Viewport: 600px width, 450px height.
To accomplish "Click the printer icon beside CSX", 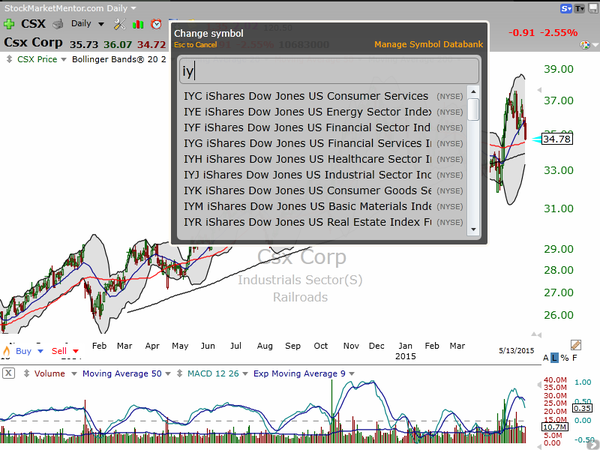I will (58, 24).
